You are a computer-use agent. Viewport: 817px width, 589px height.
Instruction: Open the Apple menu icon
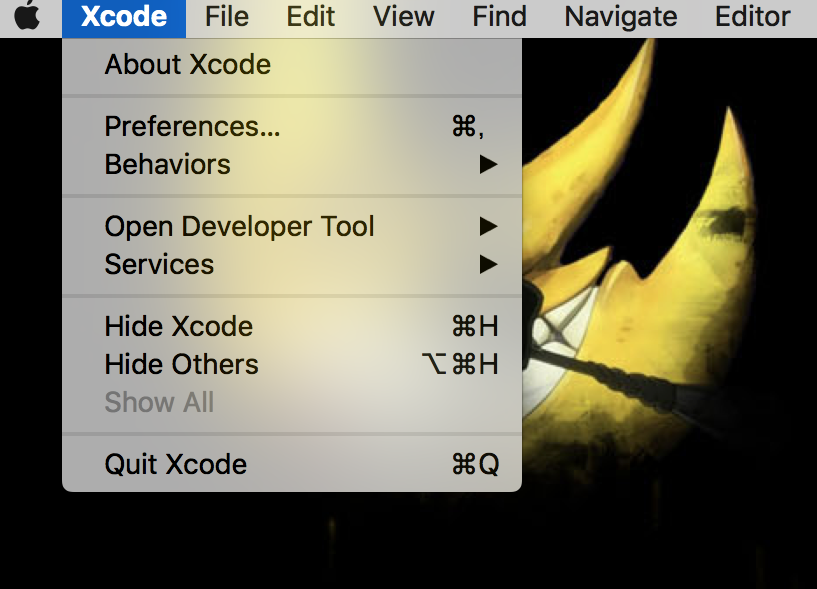(x=27, y=16)
